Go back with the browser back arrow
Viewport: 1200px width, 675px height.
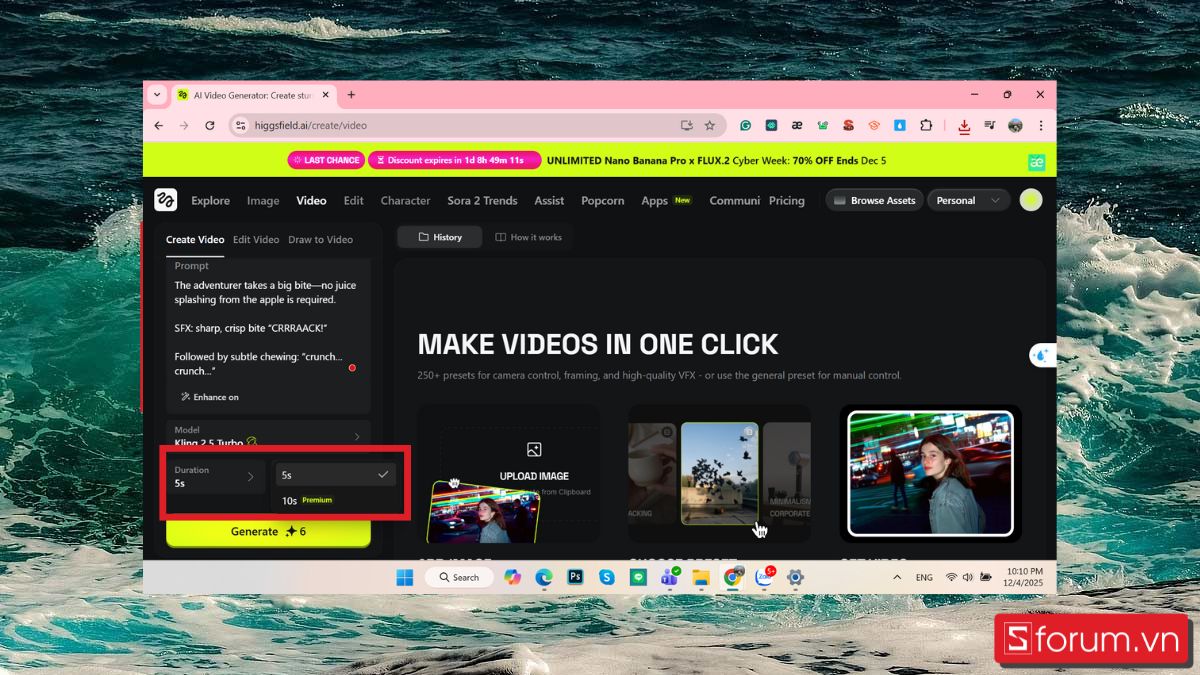click(x=158, y=125)
